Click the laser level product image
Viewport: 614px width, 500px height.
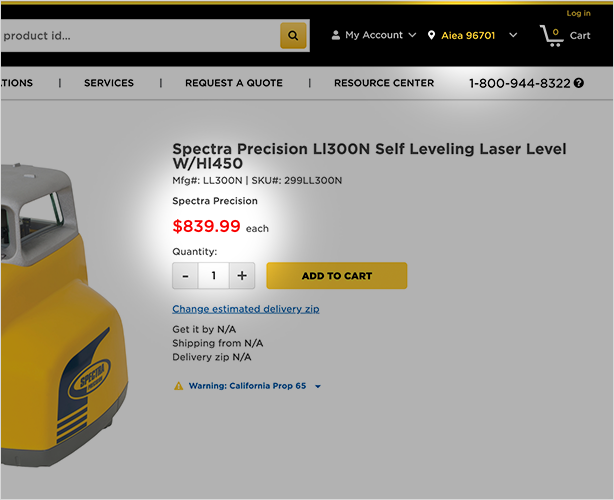click(x=60, y=320)
